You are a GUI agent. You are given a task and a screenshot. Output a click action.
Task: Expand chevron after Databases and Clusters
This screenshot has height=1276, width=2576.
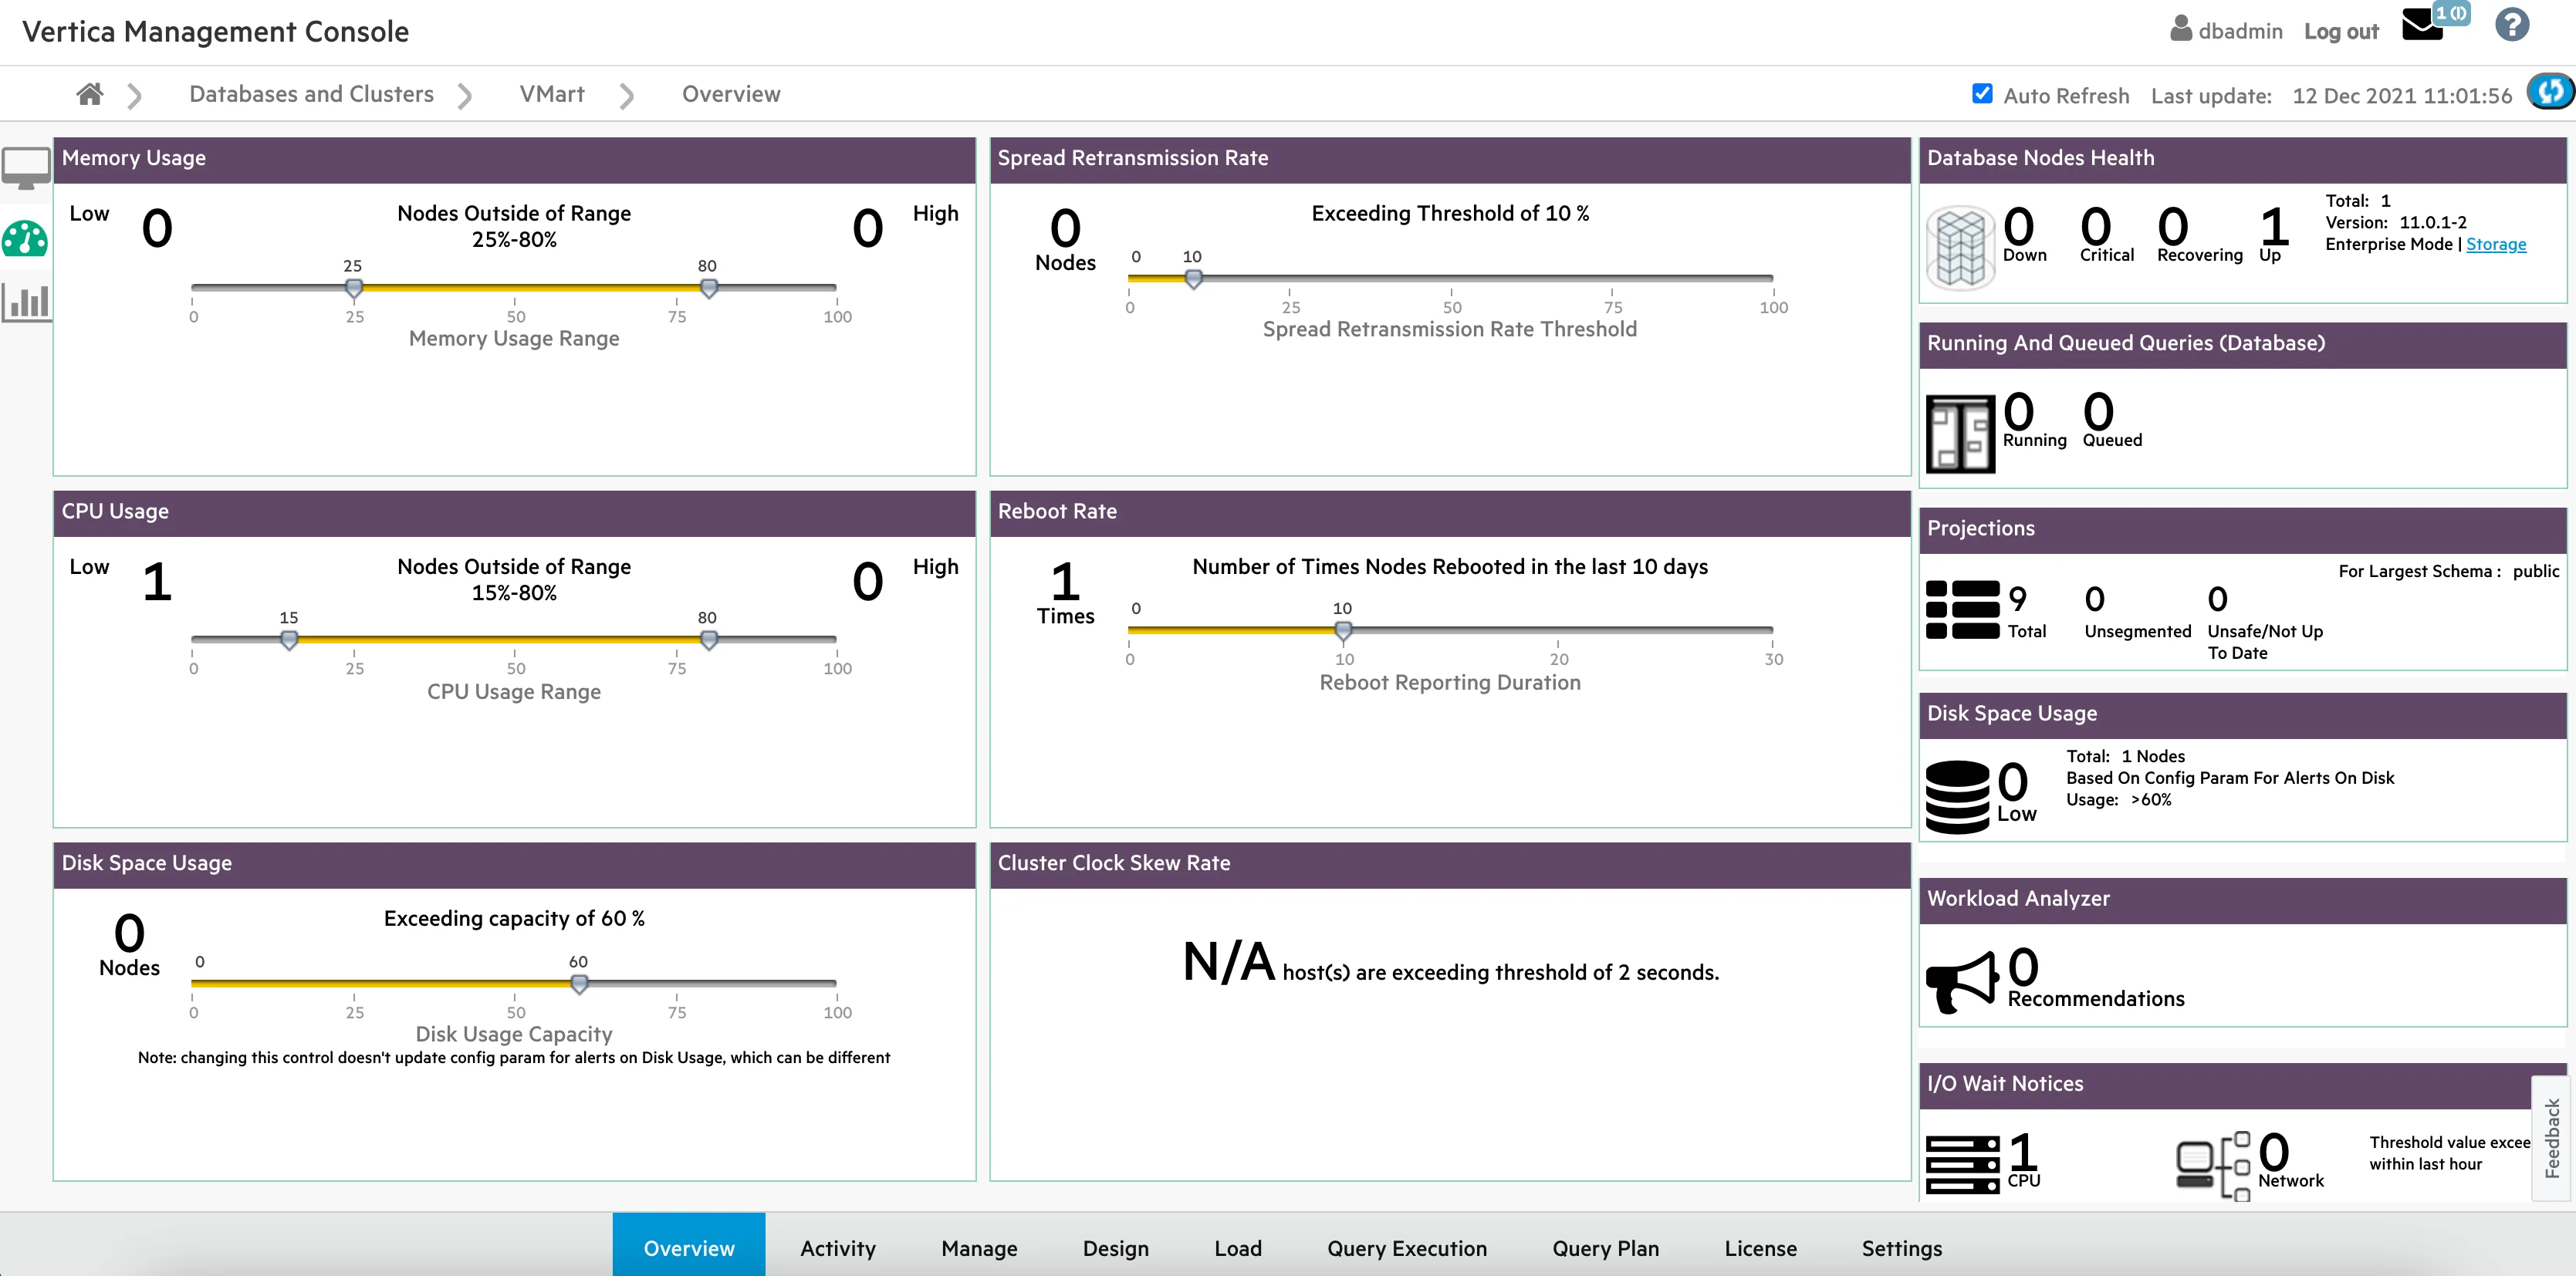(465, 96)
